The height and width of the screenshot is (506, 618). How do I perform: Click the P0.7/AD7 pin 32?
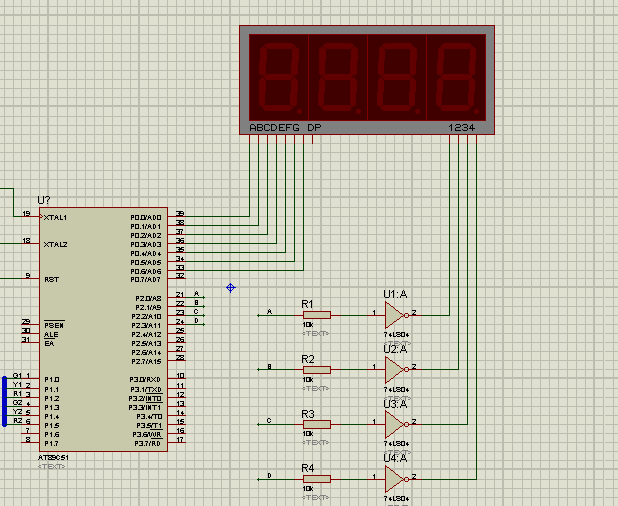pyautogui.click(x=176, y=279)
